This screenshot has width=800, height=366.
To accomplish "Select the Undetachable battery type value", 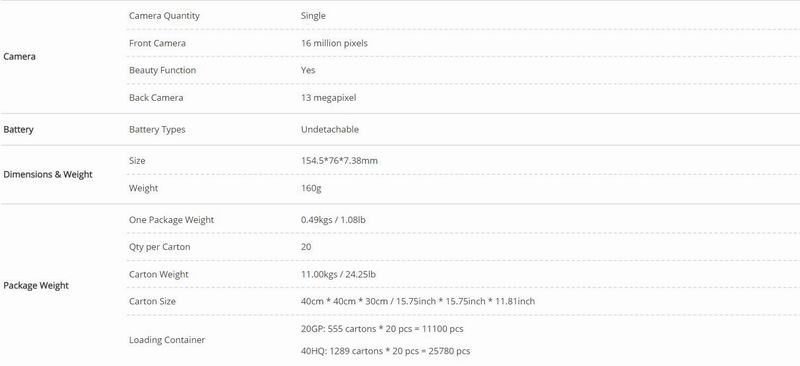I will 330,130.
